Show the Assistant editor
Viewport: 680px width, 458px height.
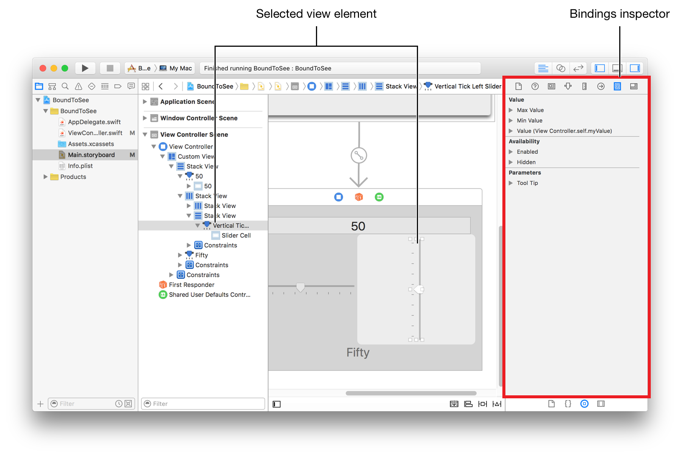560,68
